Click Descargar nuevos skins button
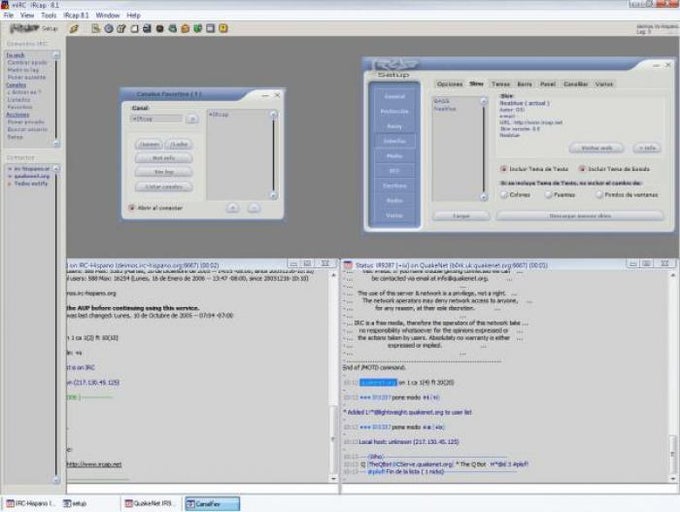Image resolution: width=680 pixels, height=512 pixels. click(x=580, y=215)
